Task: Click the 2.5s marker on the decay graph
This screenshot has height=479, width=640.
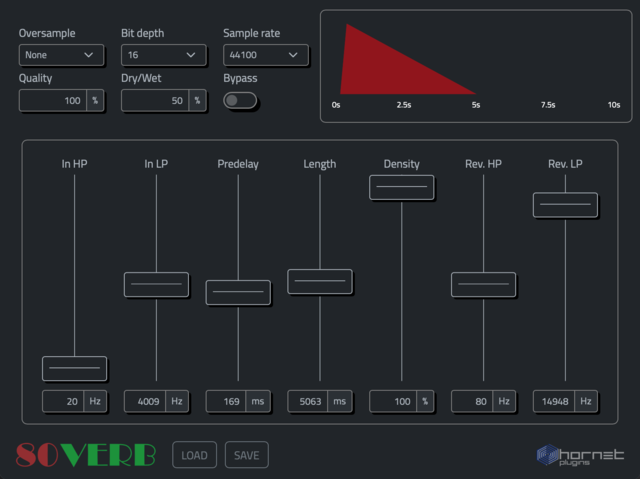Action: coord(404,105)
